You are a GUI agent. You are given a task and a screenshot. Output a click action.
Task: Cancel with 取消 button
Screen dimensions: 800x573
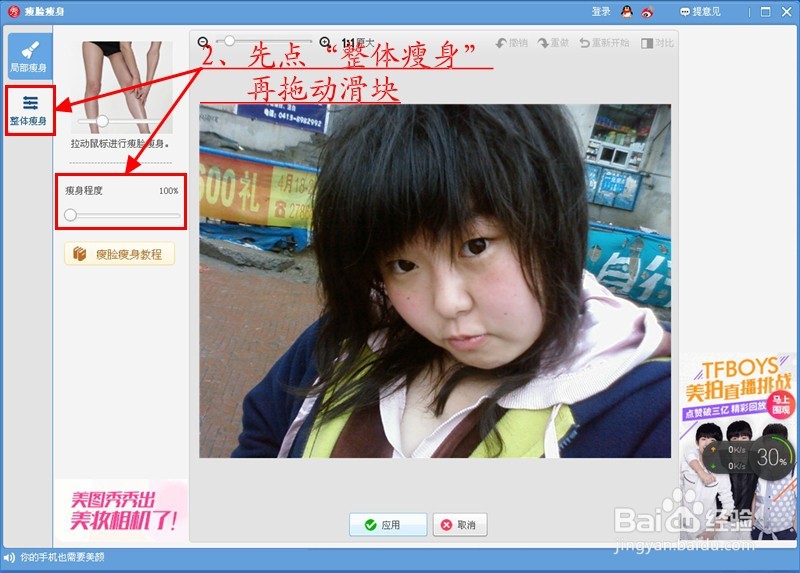point(460,525)
